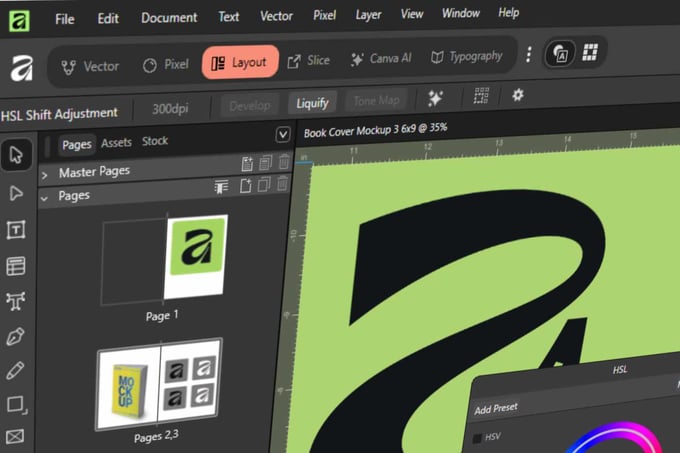Open the Help menu
The image size is (680, 453).
508,13
